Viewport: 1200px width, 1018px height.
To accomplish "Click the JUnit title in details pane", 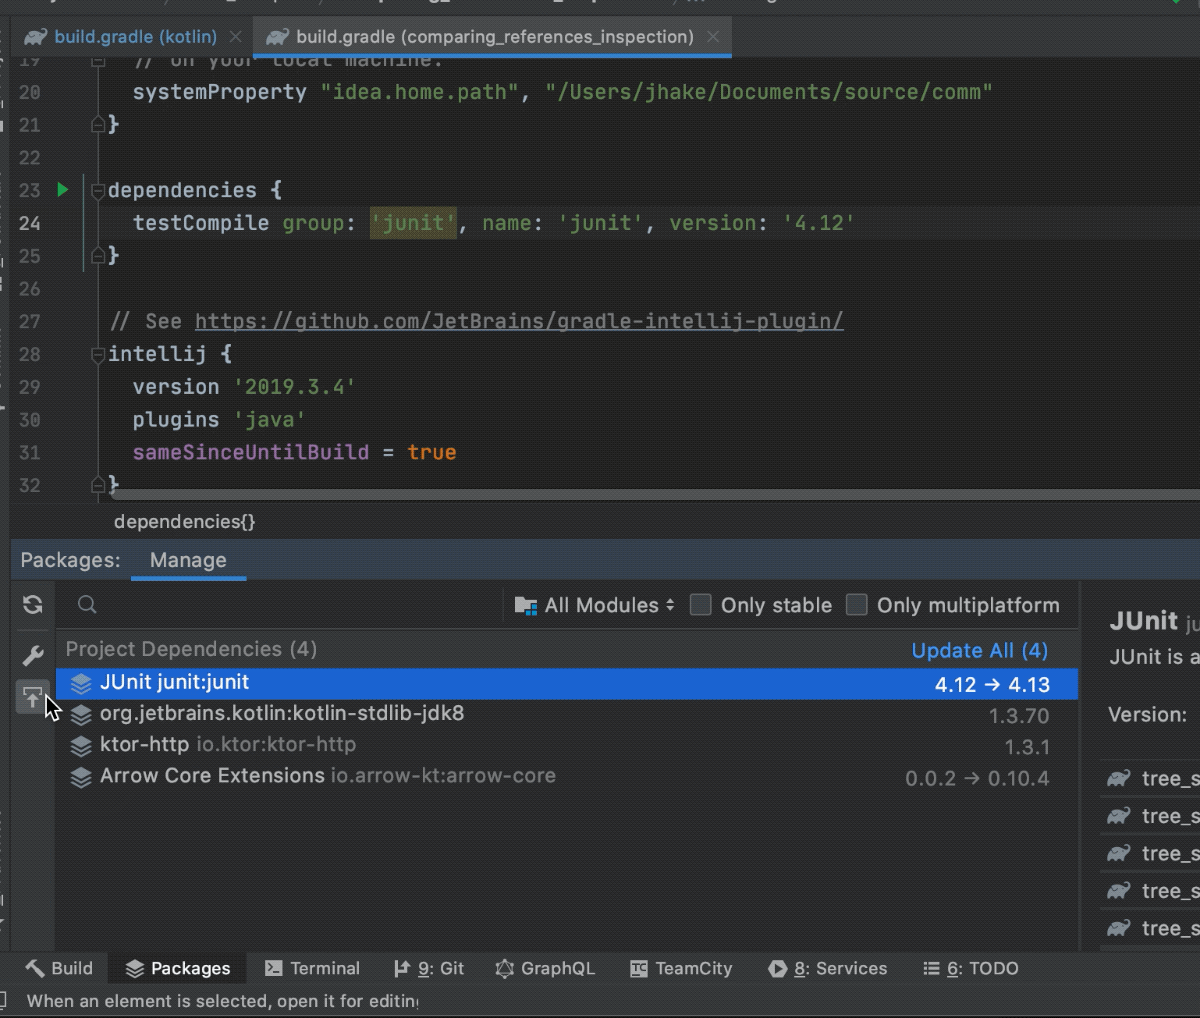I will [1144, 621].
